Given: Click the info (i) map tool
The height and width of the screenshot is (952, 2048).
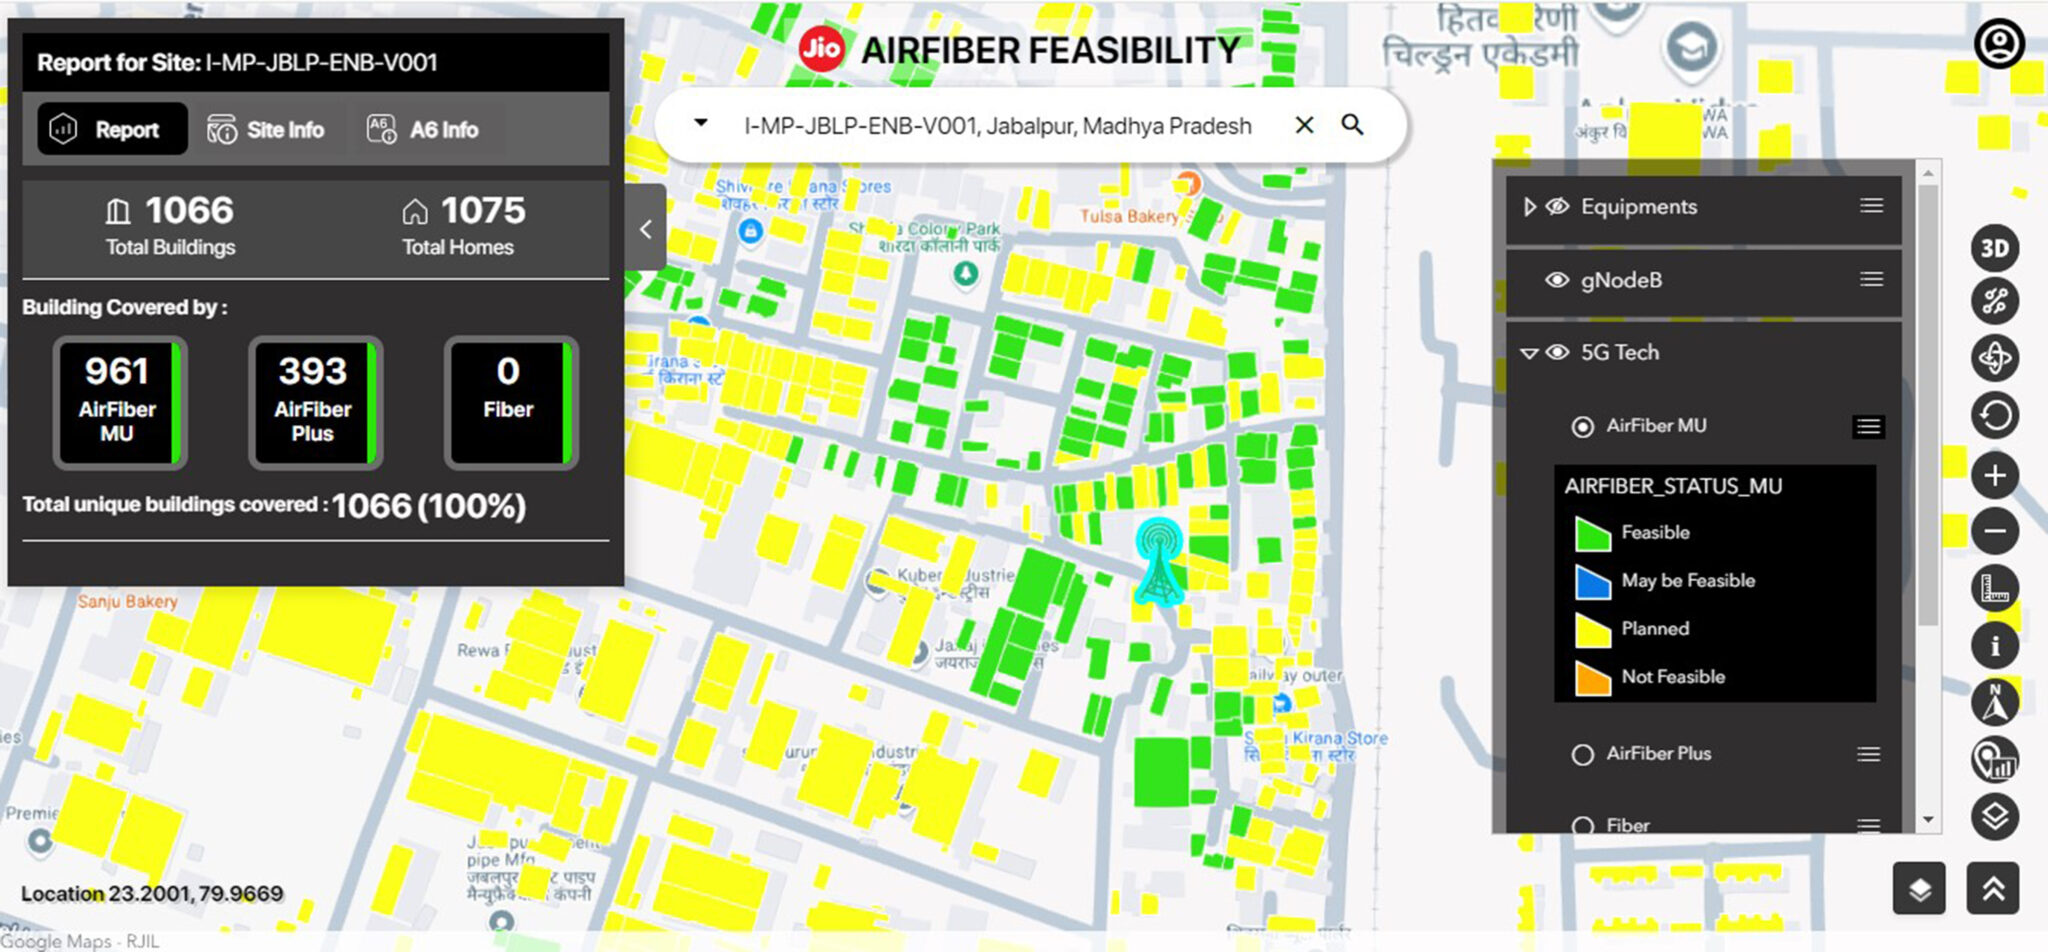Looking at the screenshot, I should [x=1994, y=647].
